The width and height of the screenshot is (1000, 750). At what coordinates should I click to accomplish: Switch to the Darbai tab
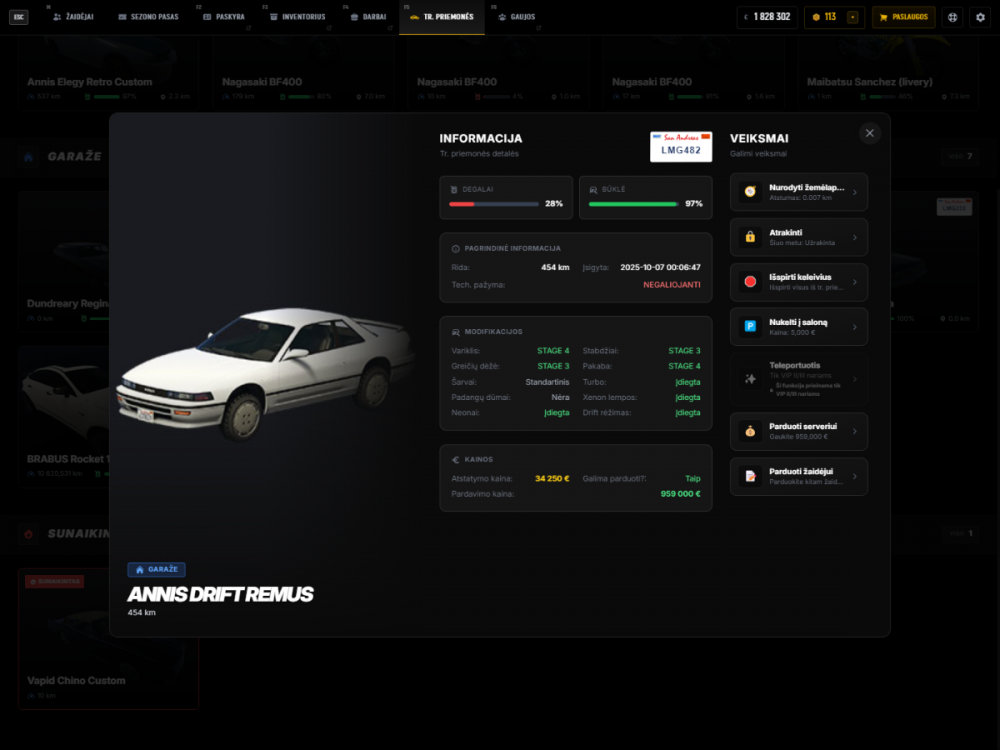coord(368,17)
